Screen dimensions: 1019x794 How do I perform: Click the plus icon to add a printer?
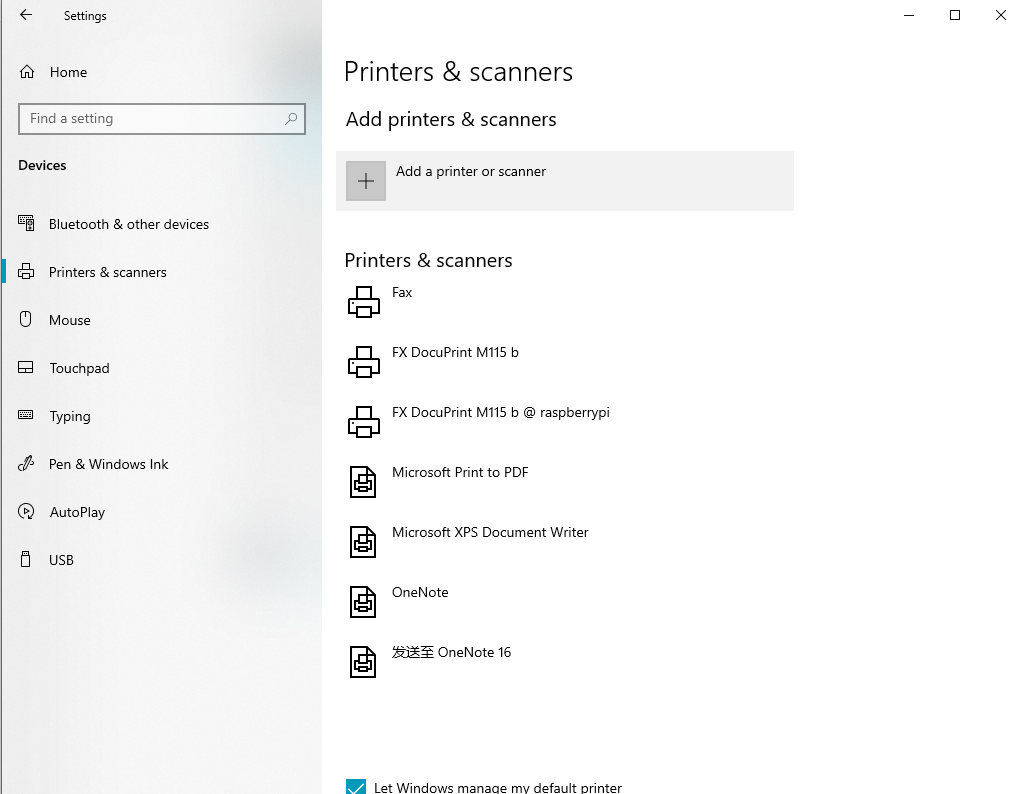366,181
